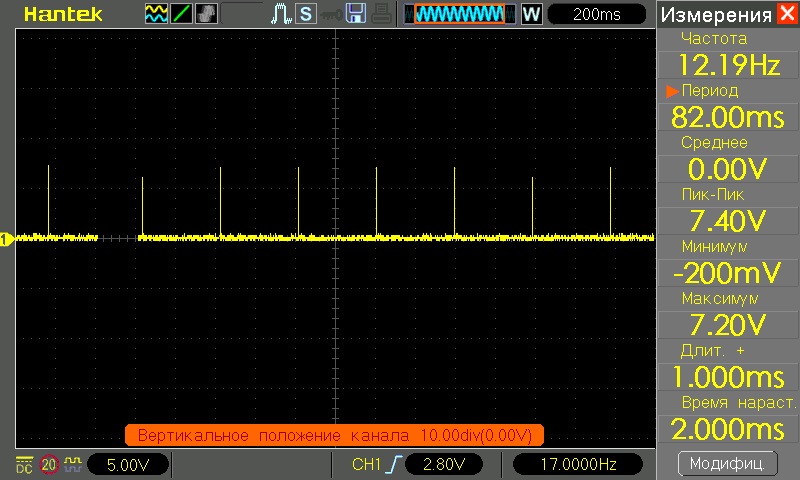The image size is (800, 480).
Task: Click the green probe waveform icon
Action: click(x=73, y=464)
